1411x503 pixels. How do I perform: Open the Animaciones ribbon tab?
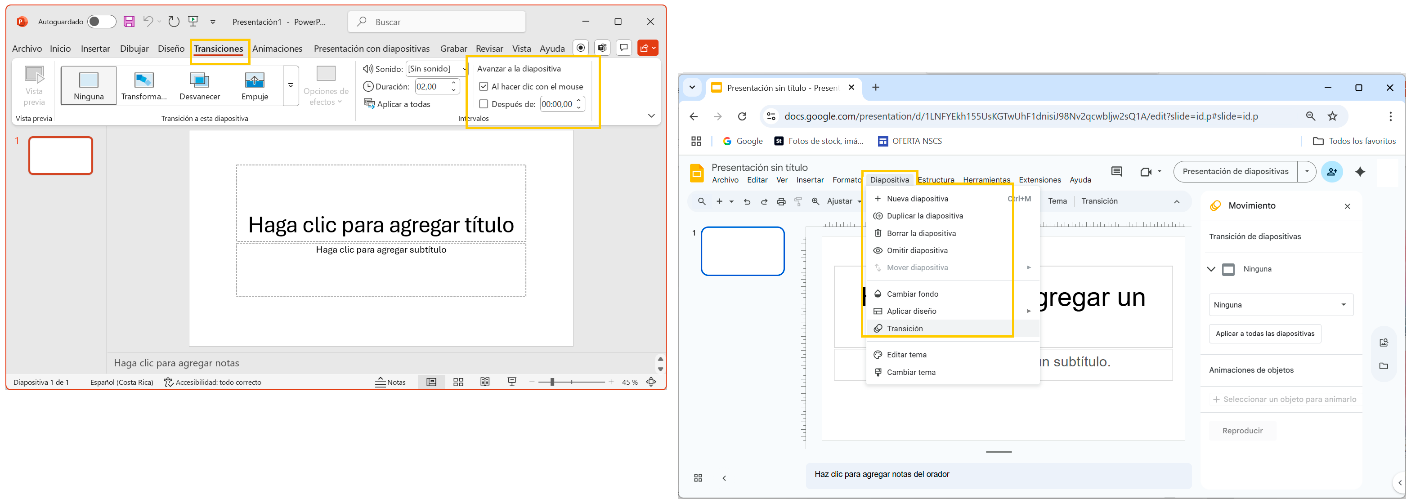[x=277, y=49]
